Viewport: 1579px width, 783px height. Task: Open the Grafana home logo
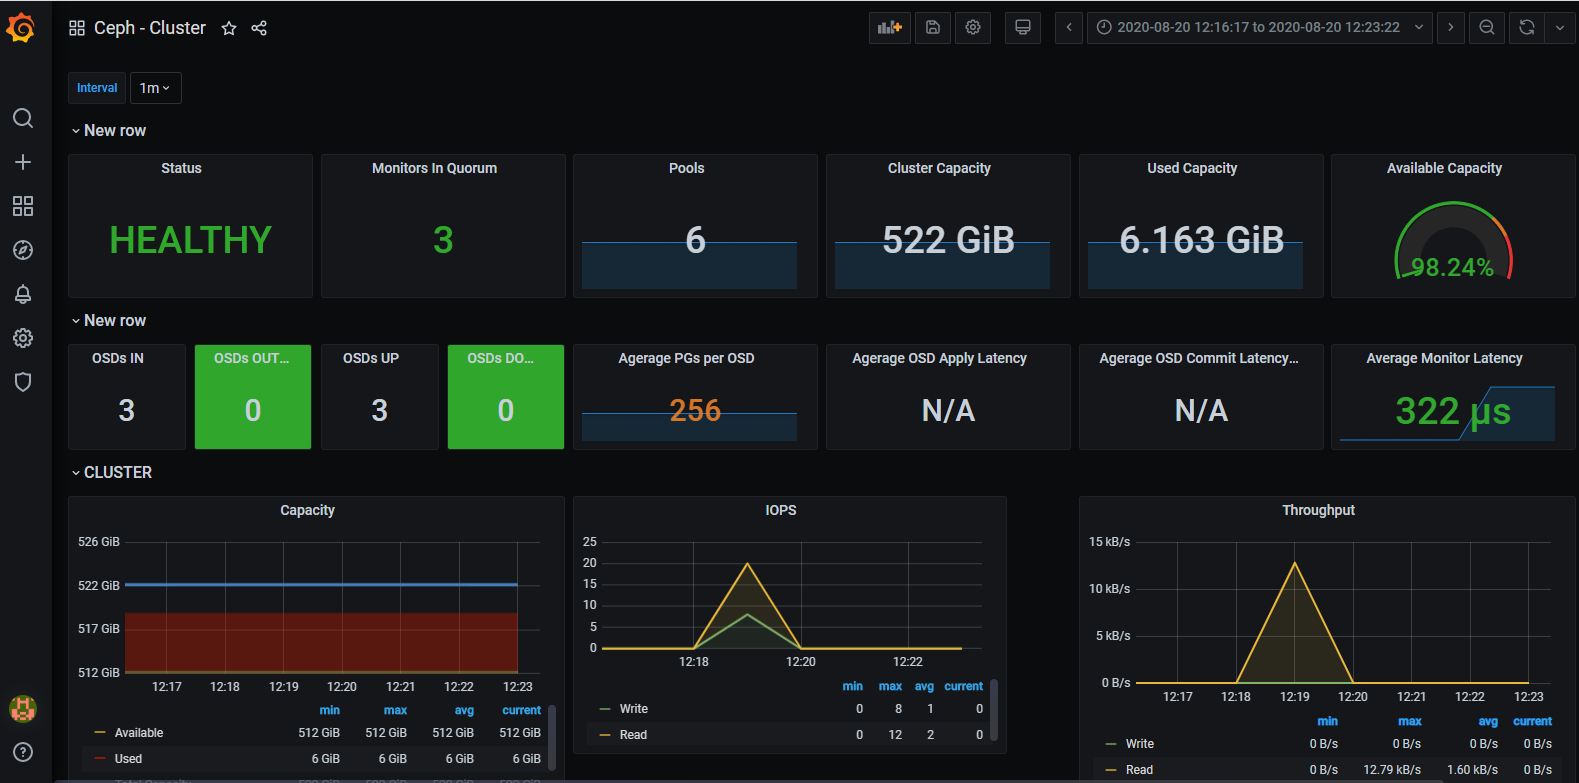[21, 28]
